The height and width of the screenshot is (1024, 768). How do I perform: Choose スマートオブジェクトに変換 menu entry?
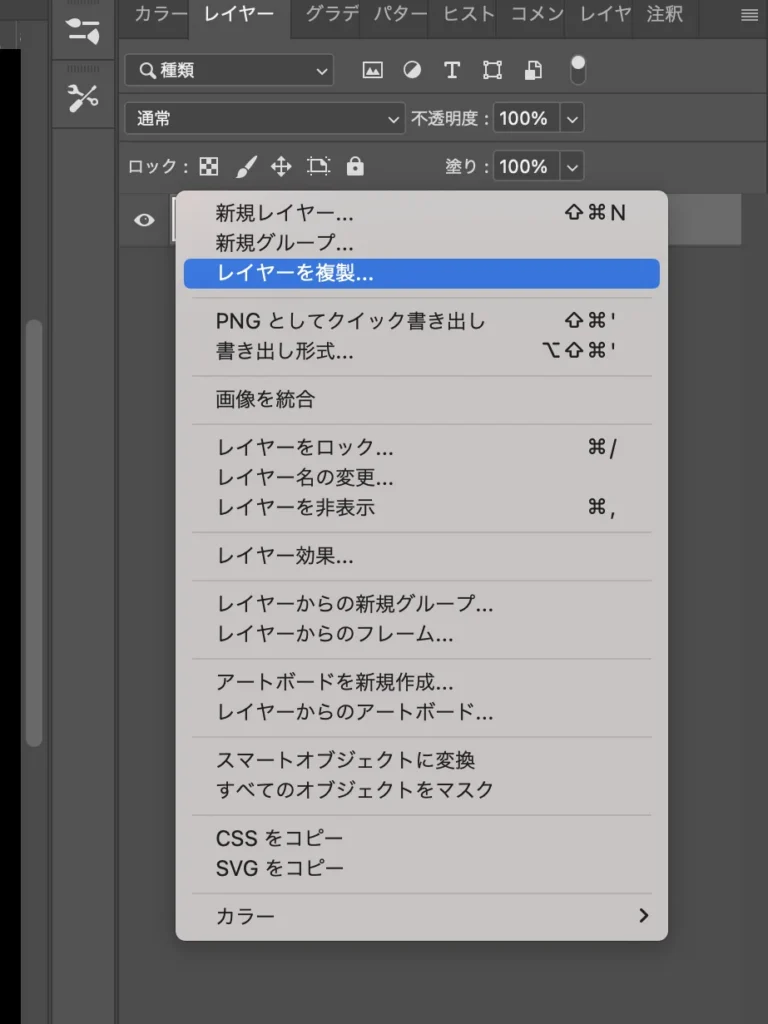(346, 761)
